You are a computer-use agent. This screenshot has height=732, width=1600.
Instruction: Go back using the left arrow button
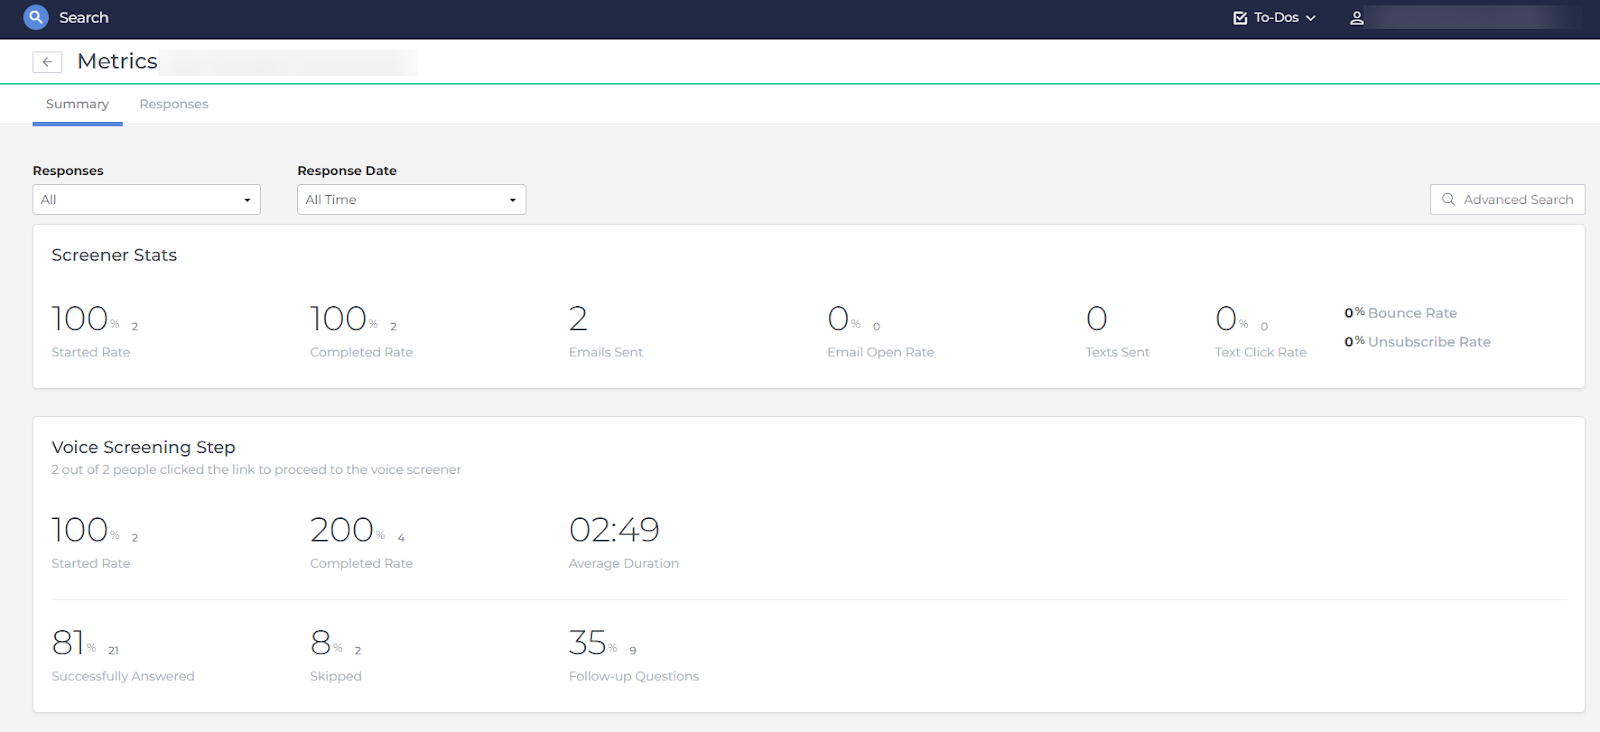(47, 62)
